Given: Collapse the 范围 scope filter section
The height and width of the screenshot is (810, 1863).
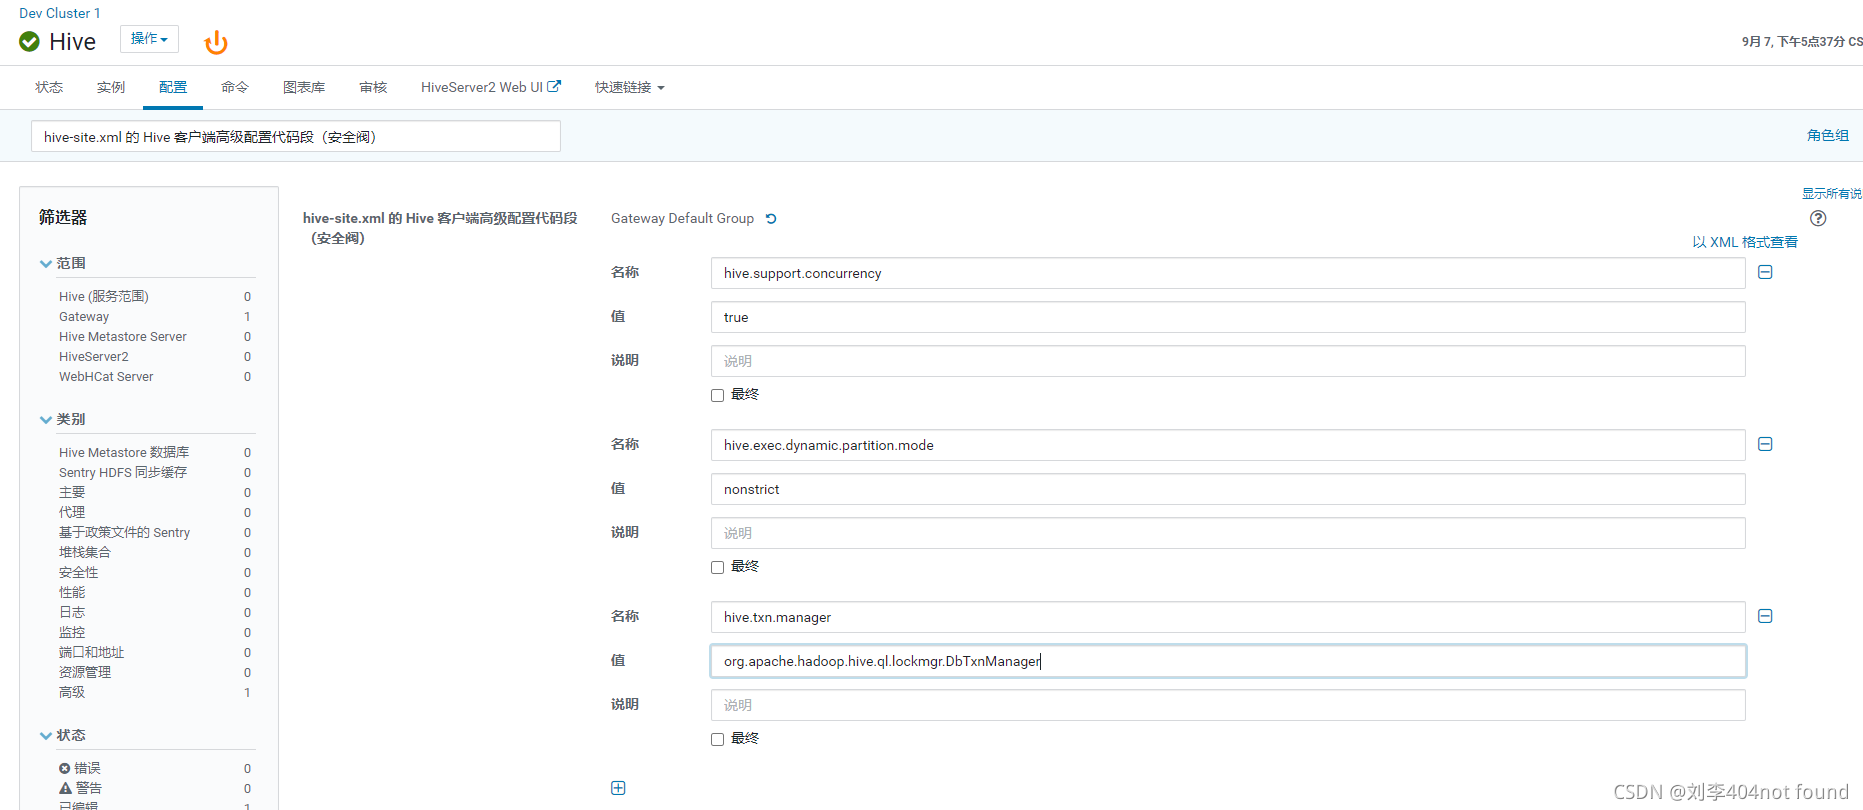Looking at the screenshot, I should tap(62, 263).
